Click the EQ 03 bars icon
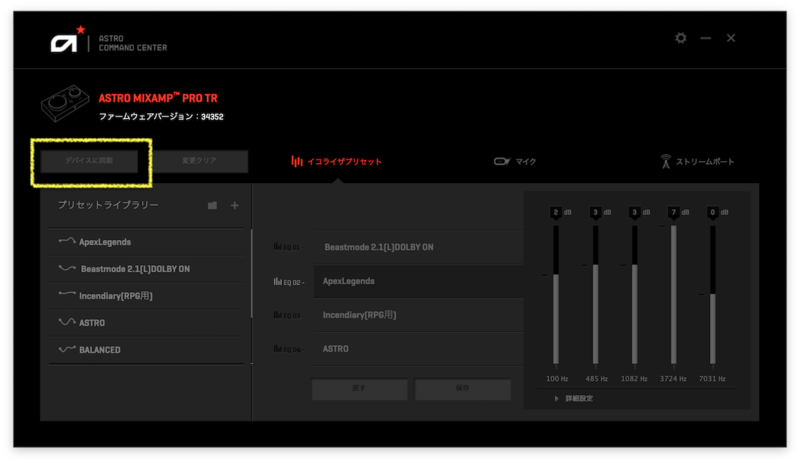Viewport: 800px width, 463px height. [x=278, y=315]
